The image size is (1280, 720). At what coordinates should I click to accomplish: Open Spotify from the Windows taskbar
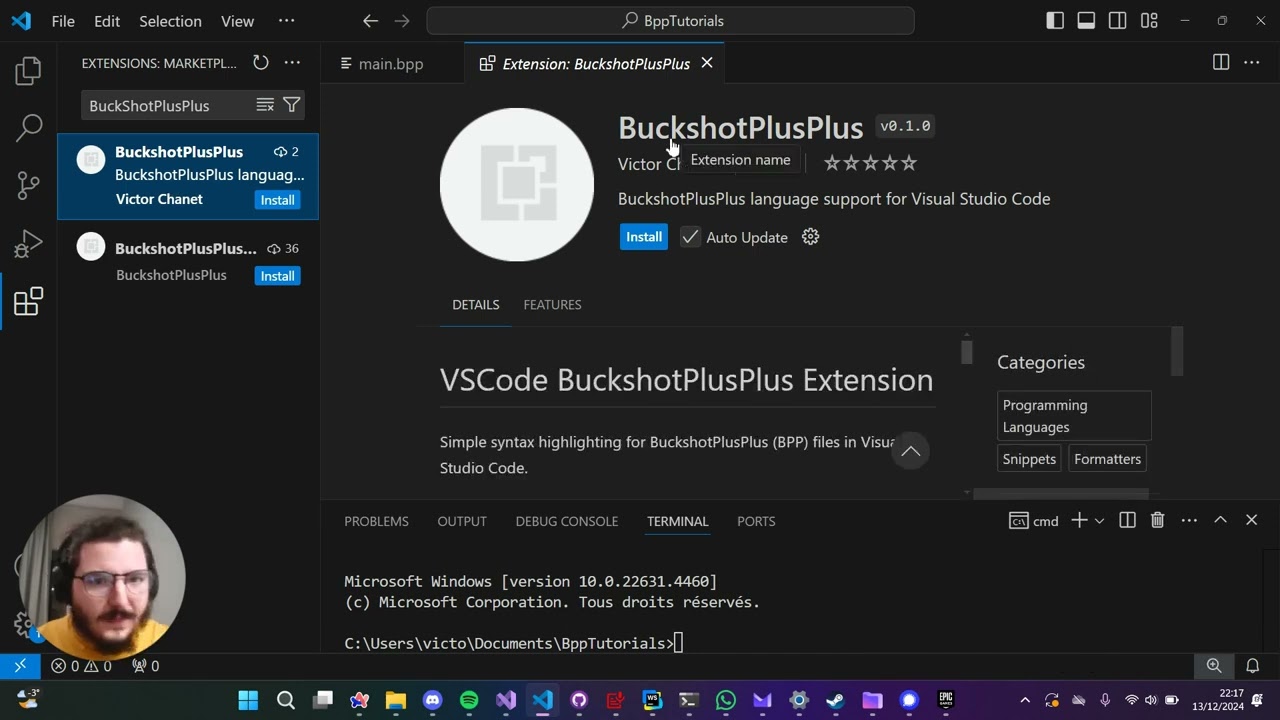[x=469, y=700]
